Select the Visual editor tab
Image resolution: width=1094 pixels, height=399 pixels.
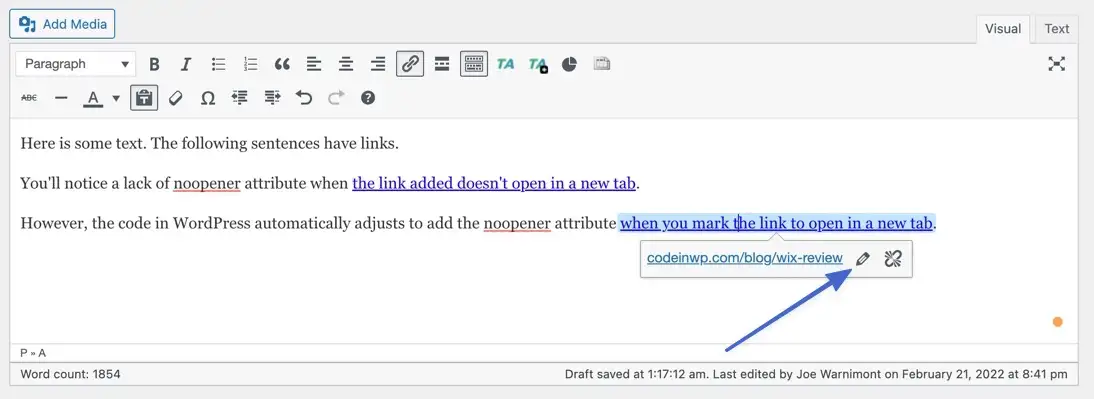pos(1003,29)
